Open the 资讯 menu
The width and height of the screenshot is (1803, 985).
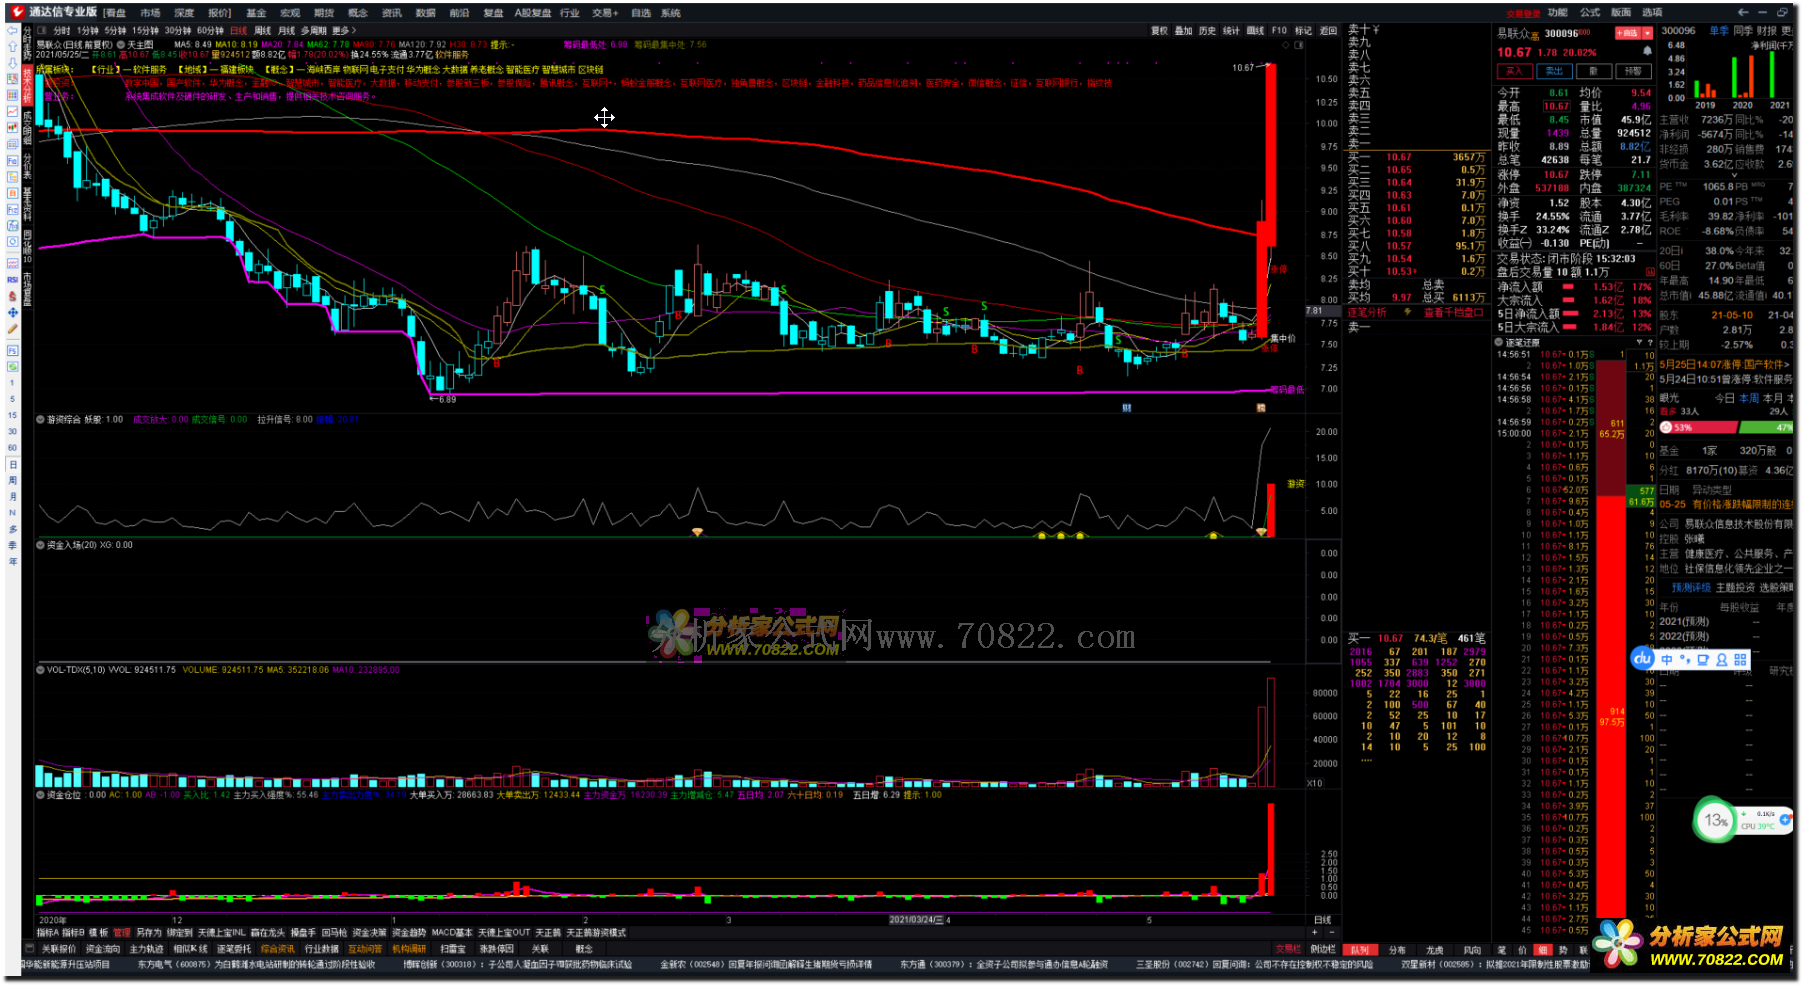(392, 13)
